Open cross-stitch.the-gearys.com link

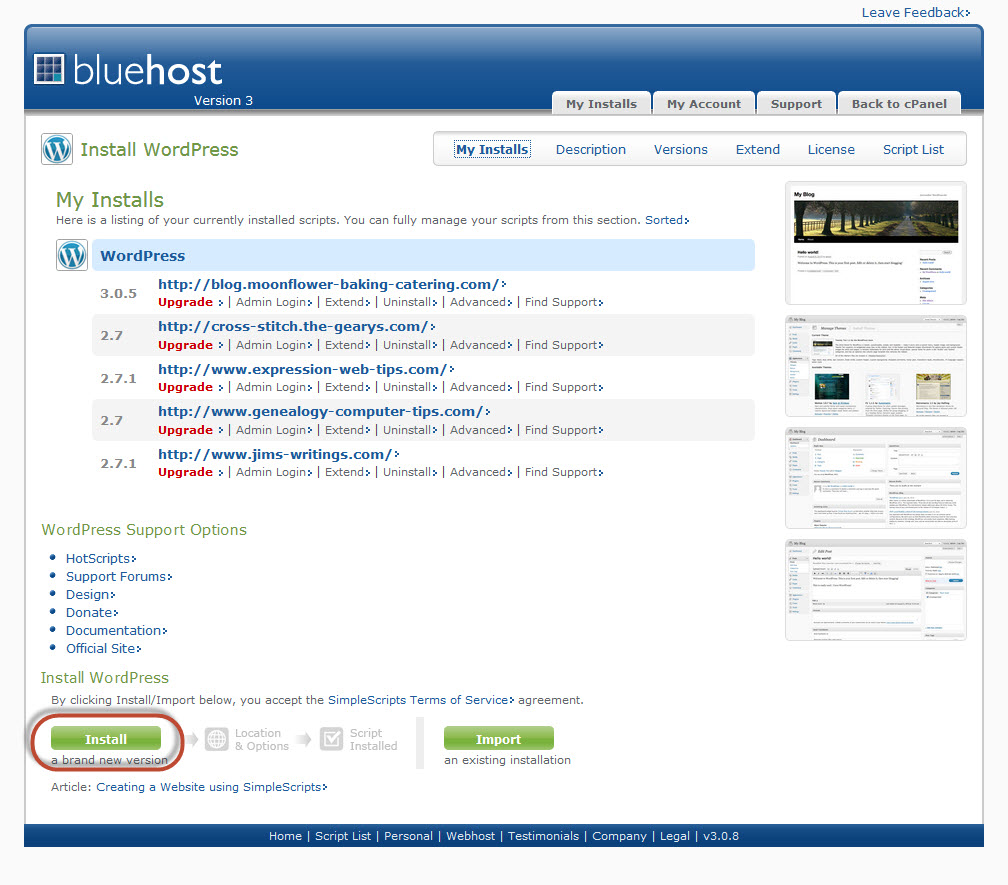[x=296, y=326]
